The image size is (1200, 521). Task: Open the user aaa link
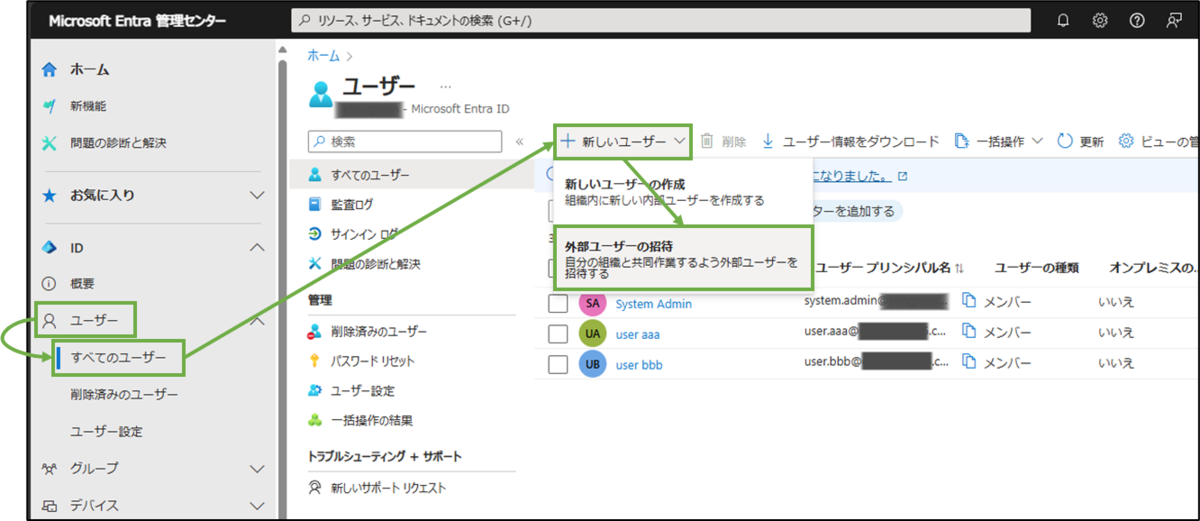pyautogui.click(x=638, y=334)
